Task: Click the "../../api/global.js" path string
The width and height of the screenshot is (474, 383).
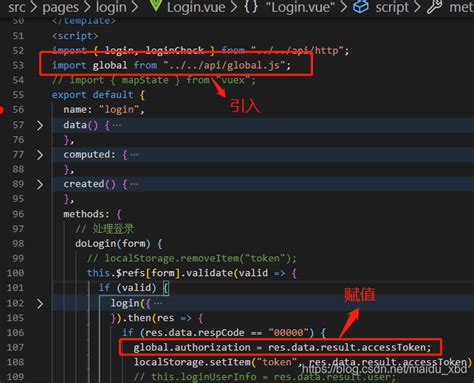Action: [x=224, y=65]
